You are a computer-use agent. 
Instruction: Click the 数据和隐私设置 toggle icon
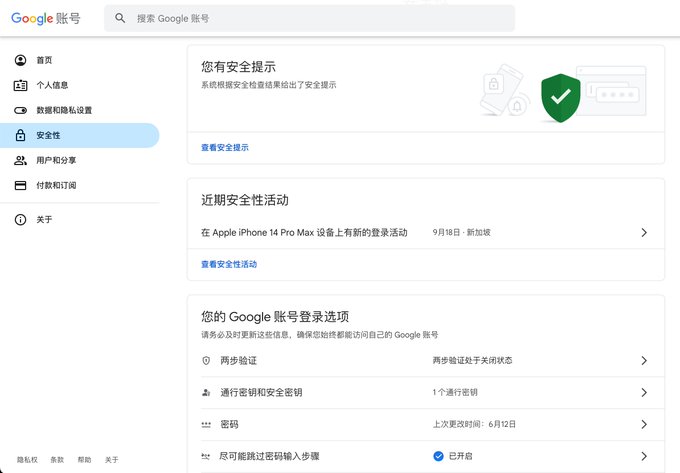point(20,110)
